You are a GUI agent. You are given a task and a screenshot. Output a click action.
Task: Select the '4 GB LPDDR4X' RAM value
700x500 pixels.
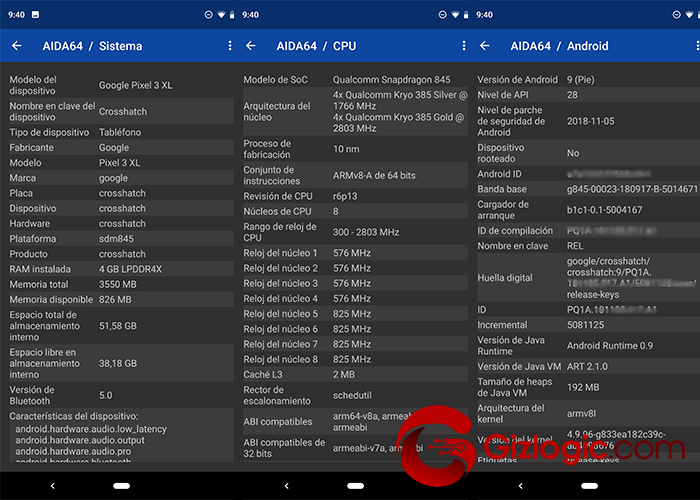[130, 269]
